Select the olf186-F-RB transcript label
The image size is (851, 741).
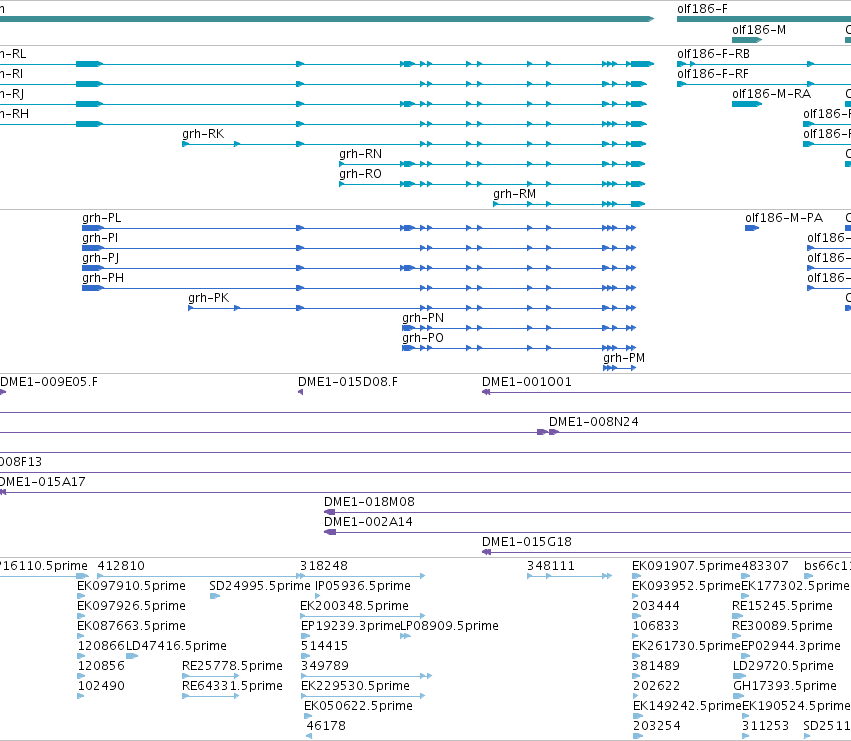(x=713, y=54)
